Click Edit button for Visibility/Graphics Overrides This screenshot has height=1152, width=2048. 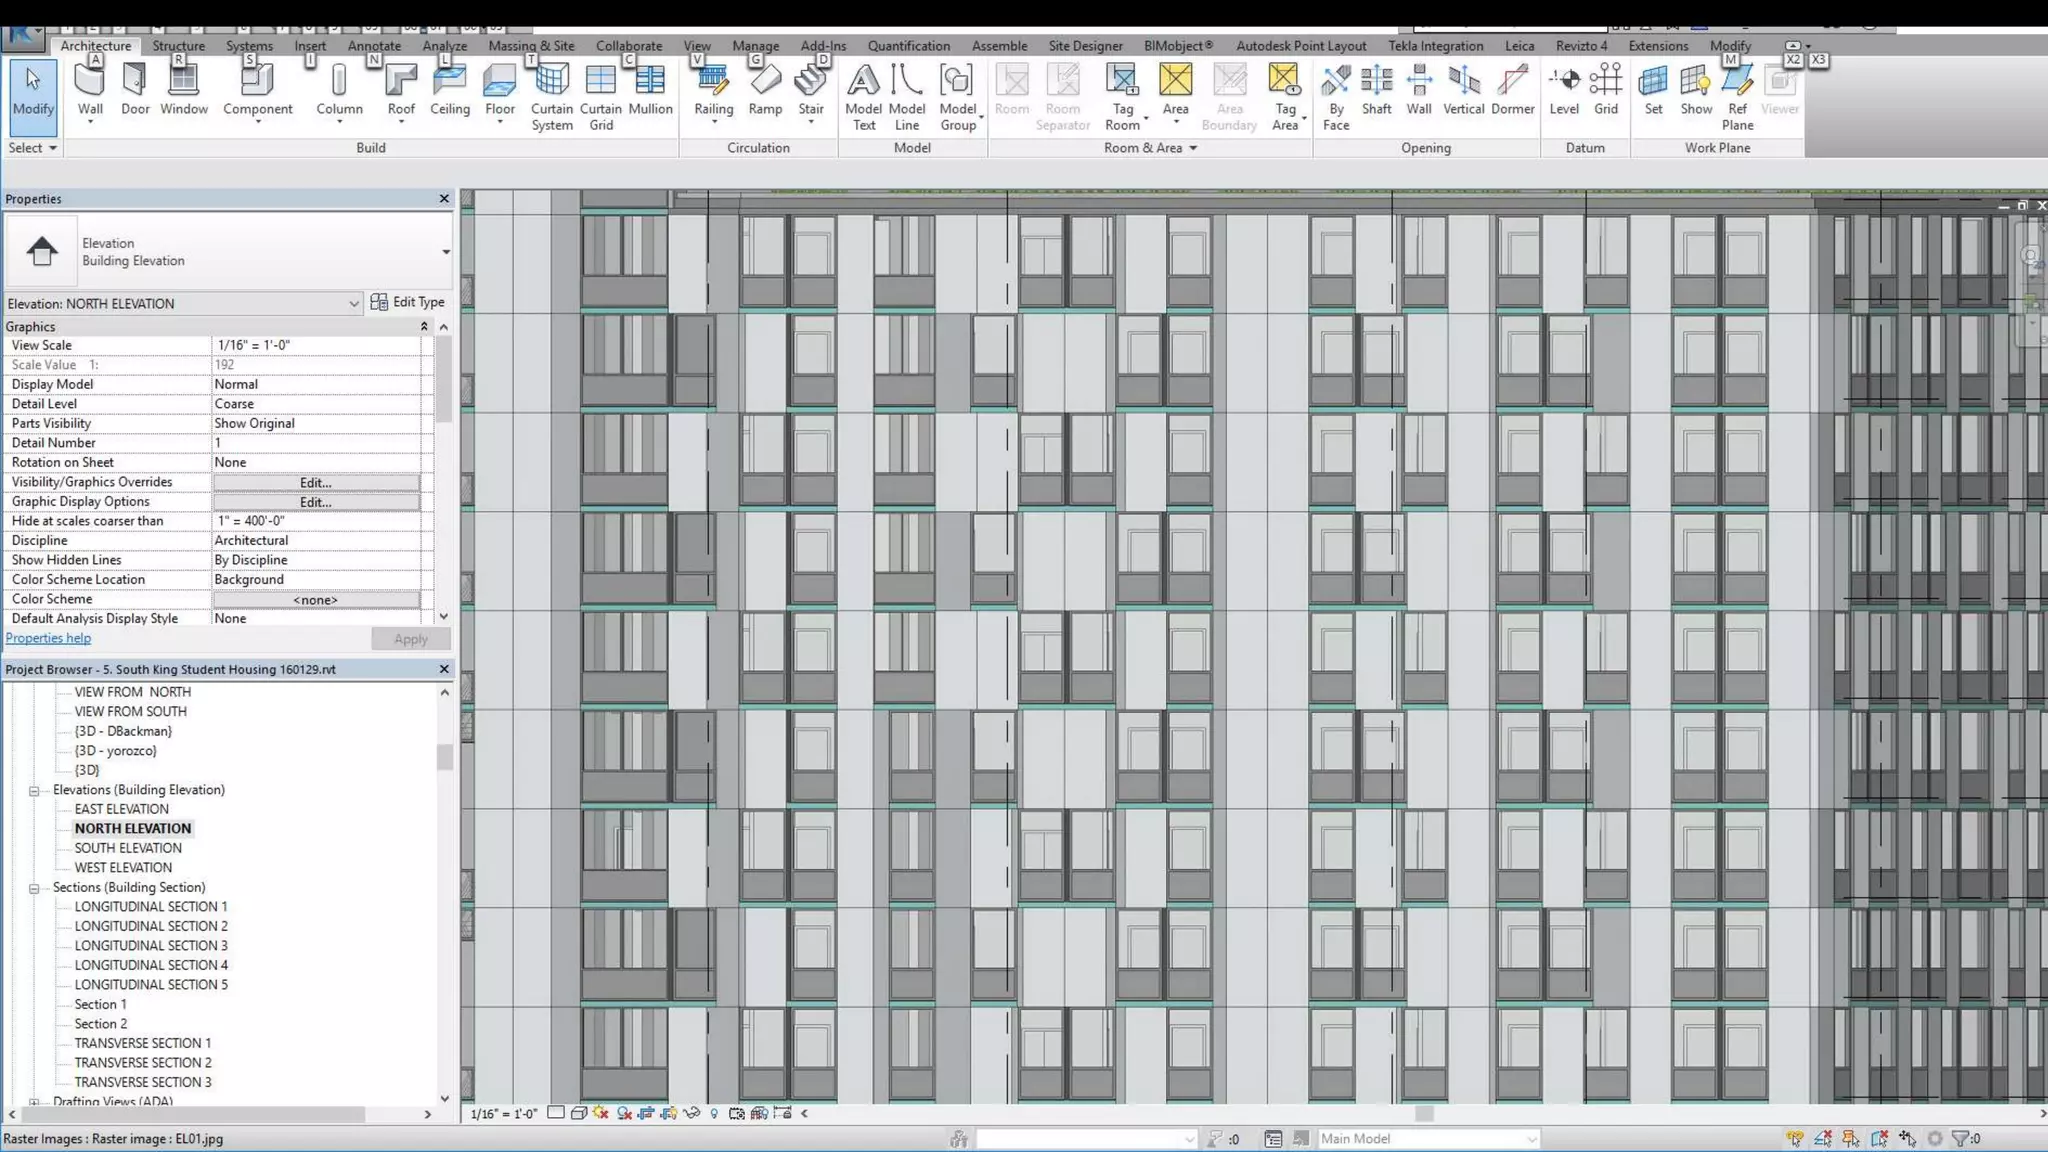[315, 482]
